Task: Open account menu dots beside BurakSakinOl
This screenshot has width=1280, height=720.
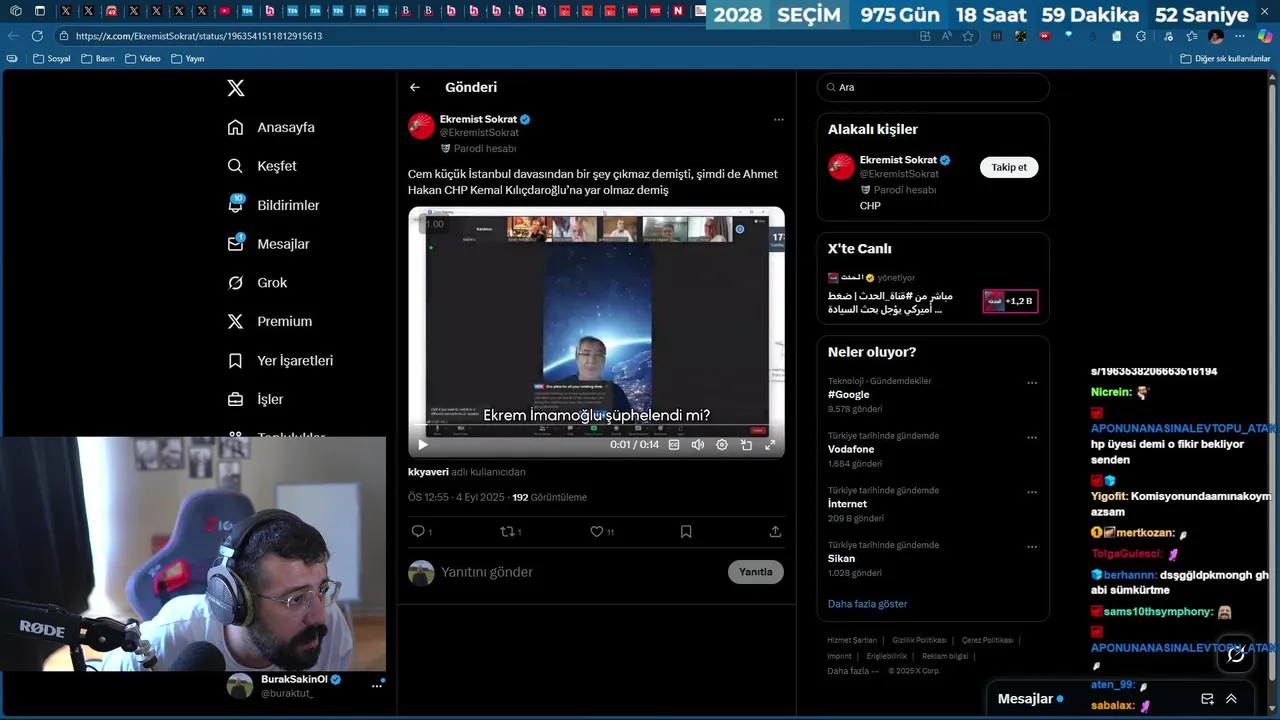Action: click(377, 686)
